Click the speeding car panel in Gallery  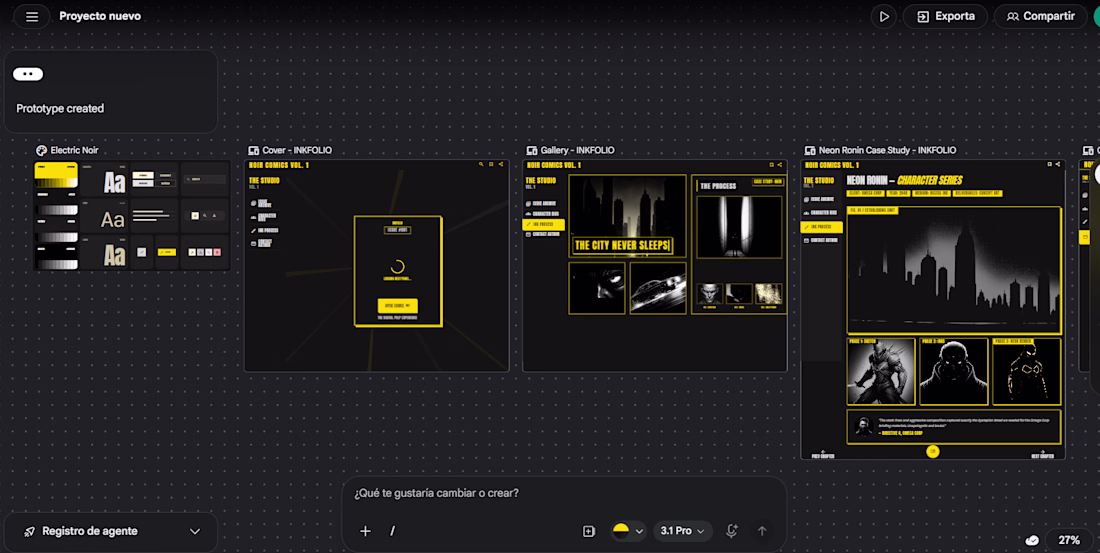[x=658, y=288]
